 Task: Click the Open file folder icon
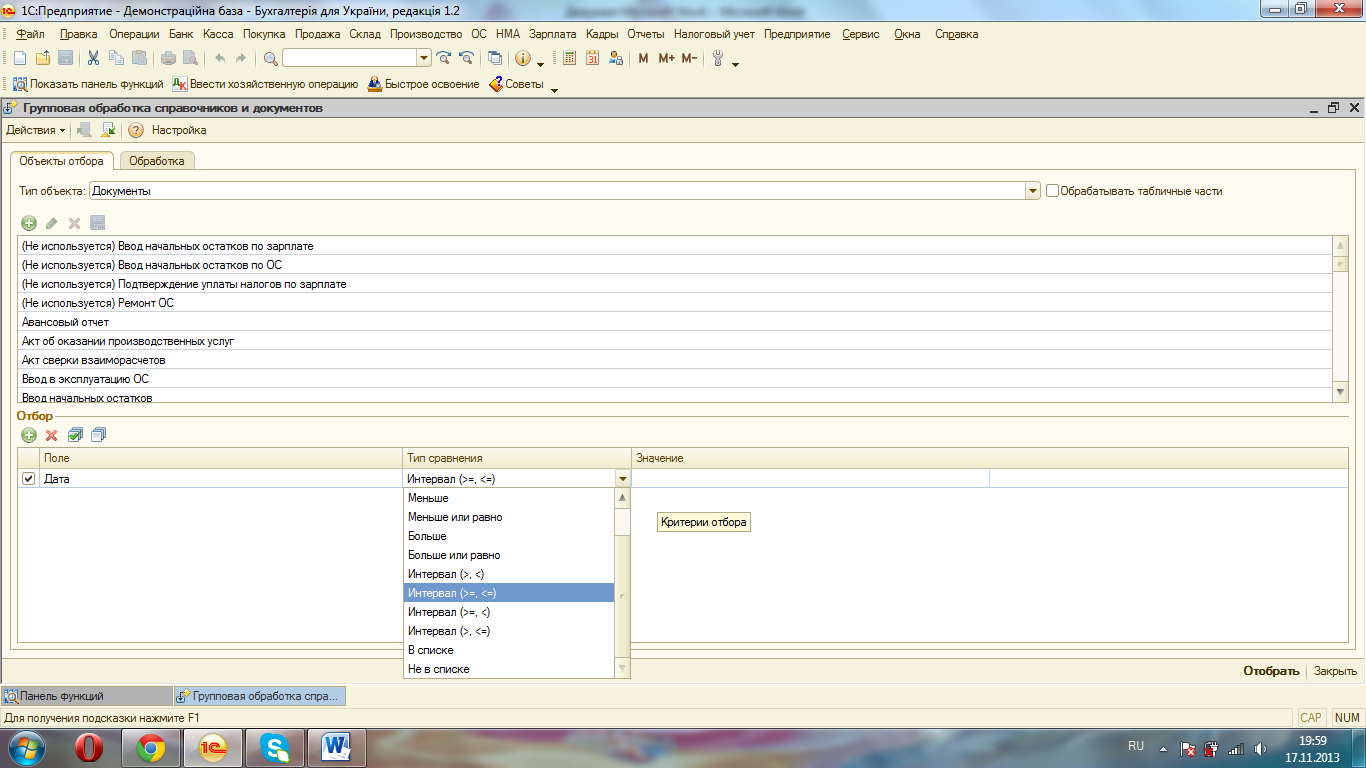[42, 58]
